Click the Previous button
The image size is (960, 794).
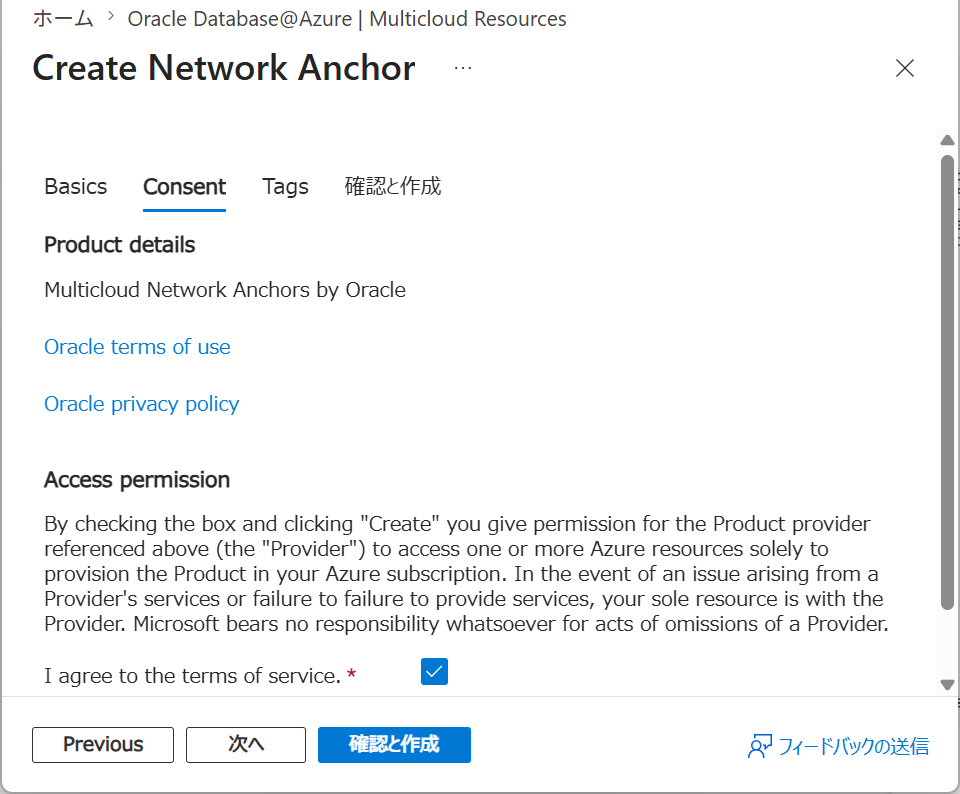(x=103, y=744)
